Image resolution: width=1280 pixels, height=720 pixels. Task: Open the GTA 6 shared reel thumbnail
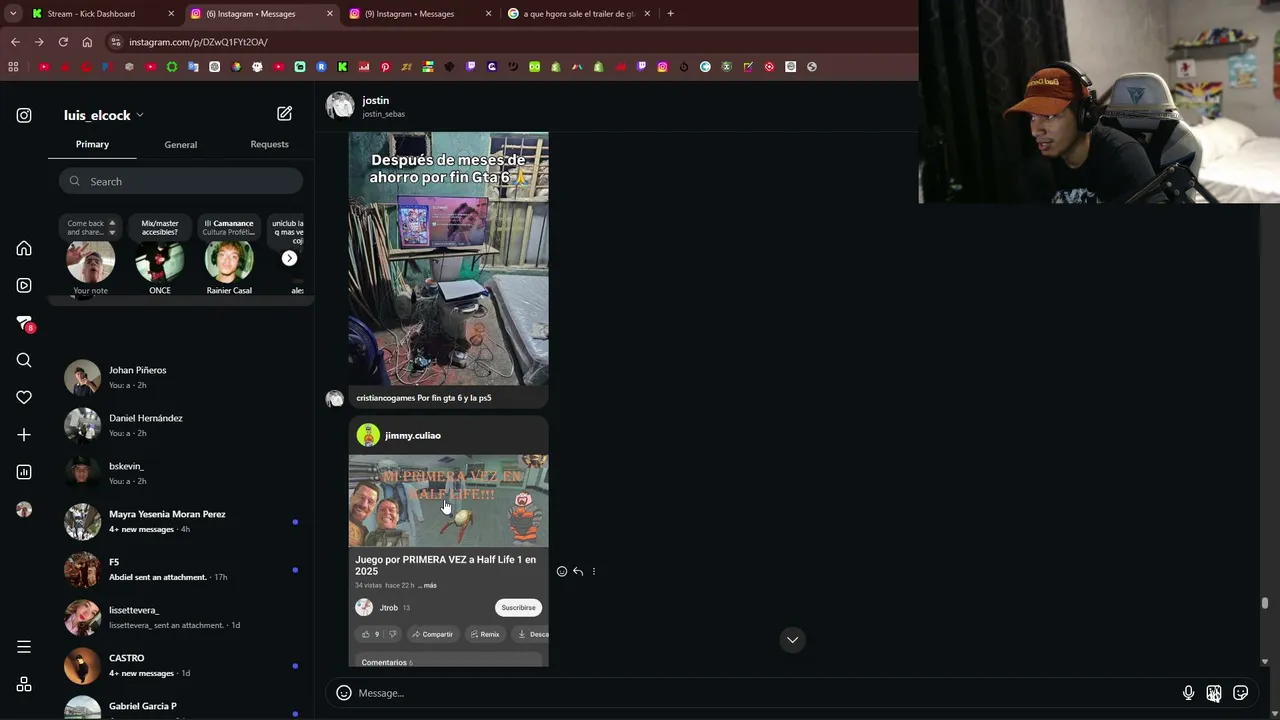tap(448, 259)
